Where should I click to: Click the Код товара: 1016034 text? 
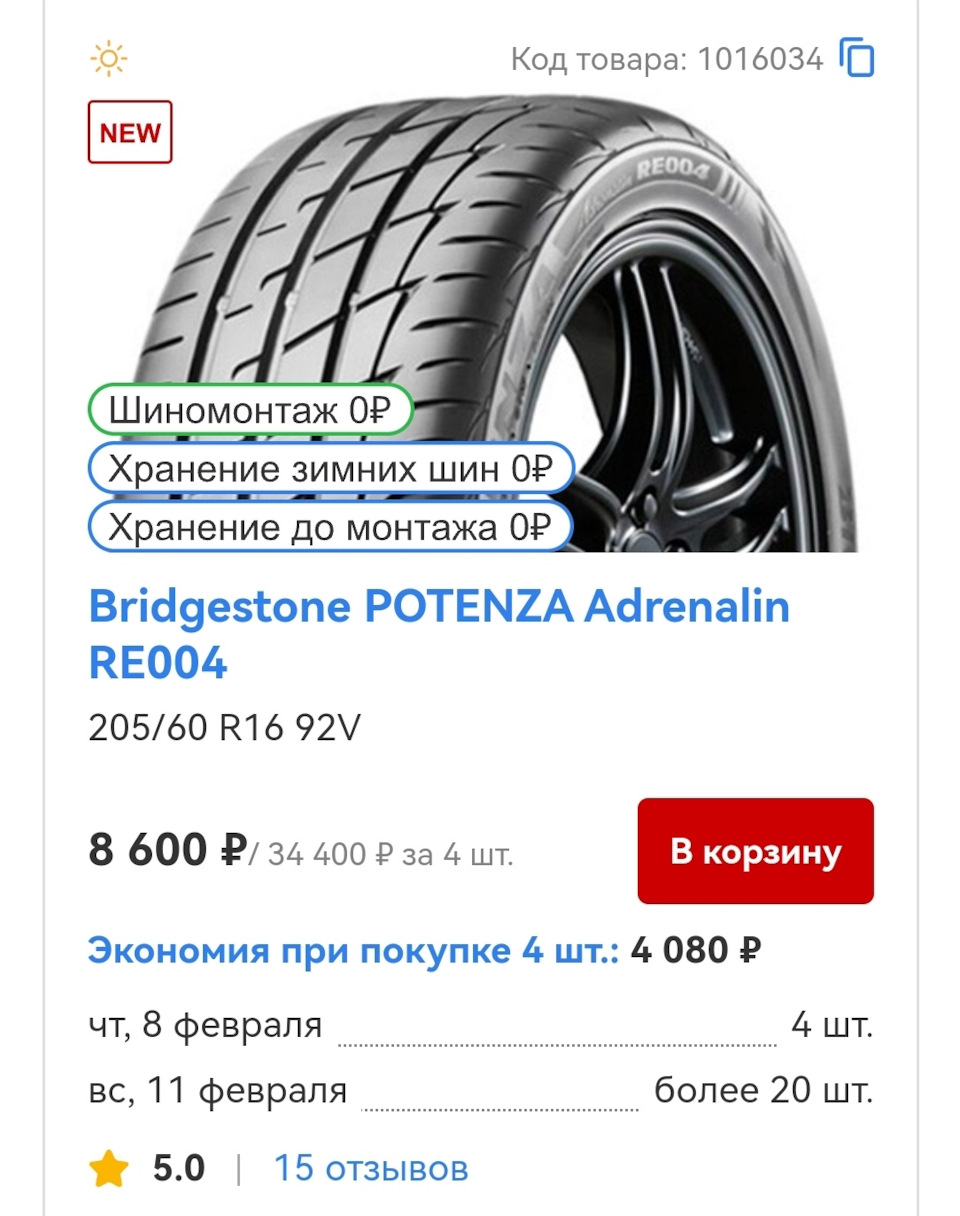[666, 59]
